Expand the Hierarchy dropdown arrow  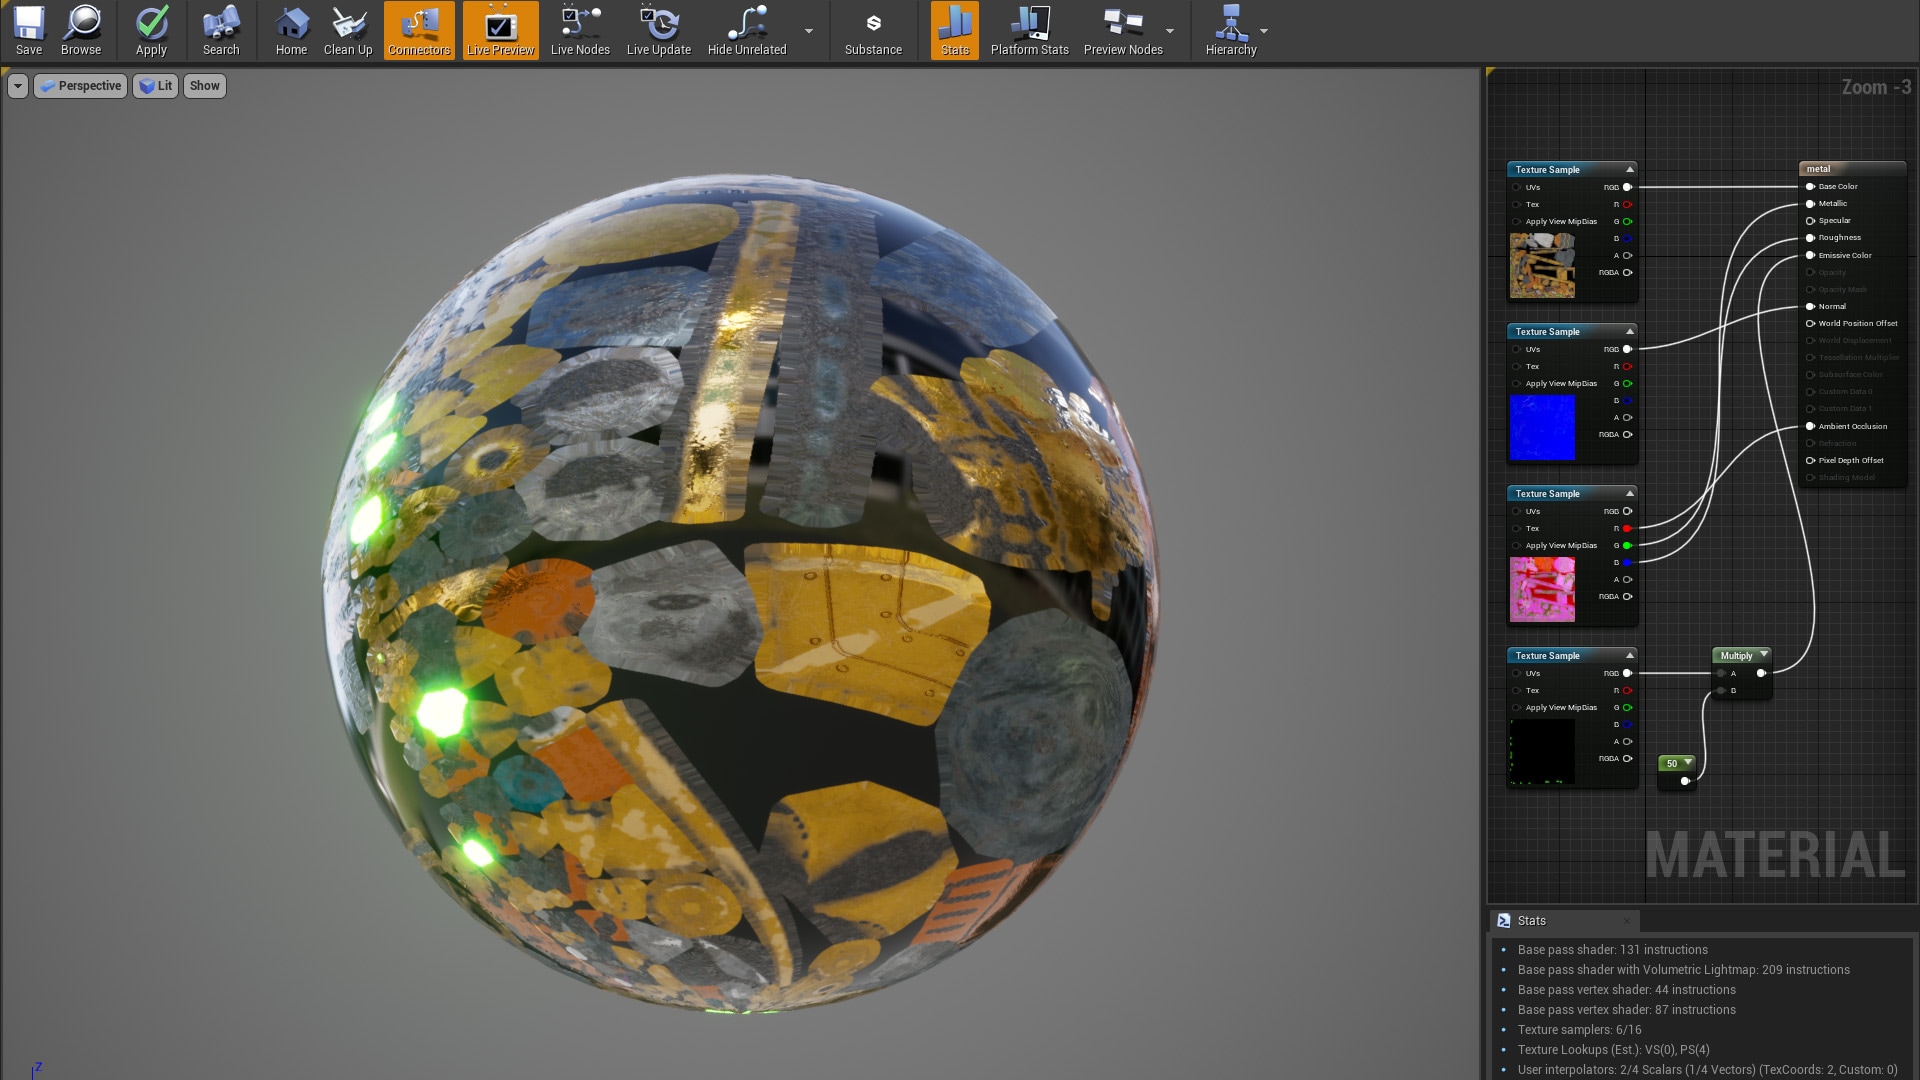[1264, 31]
